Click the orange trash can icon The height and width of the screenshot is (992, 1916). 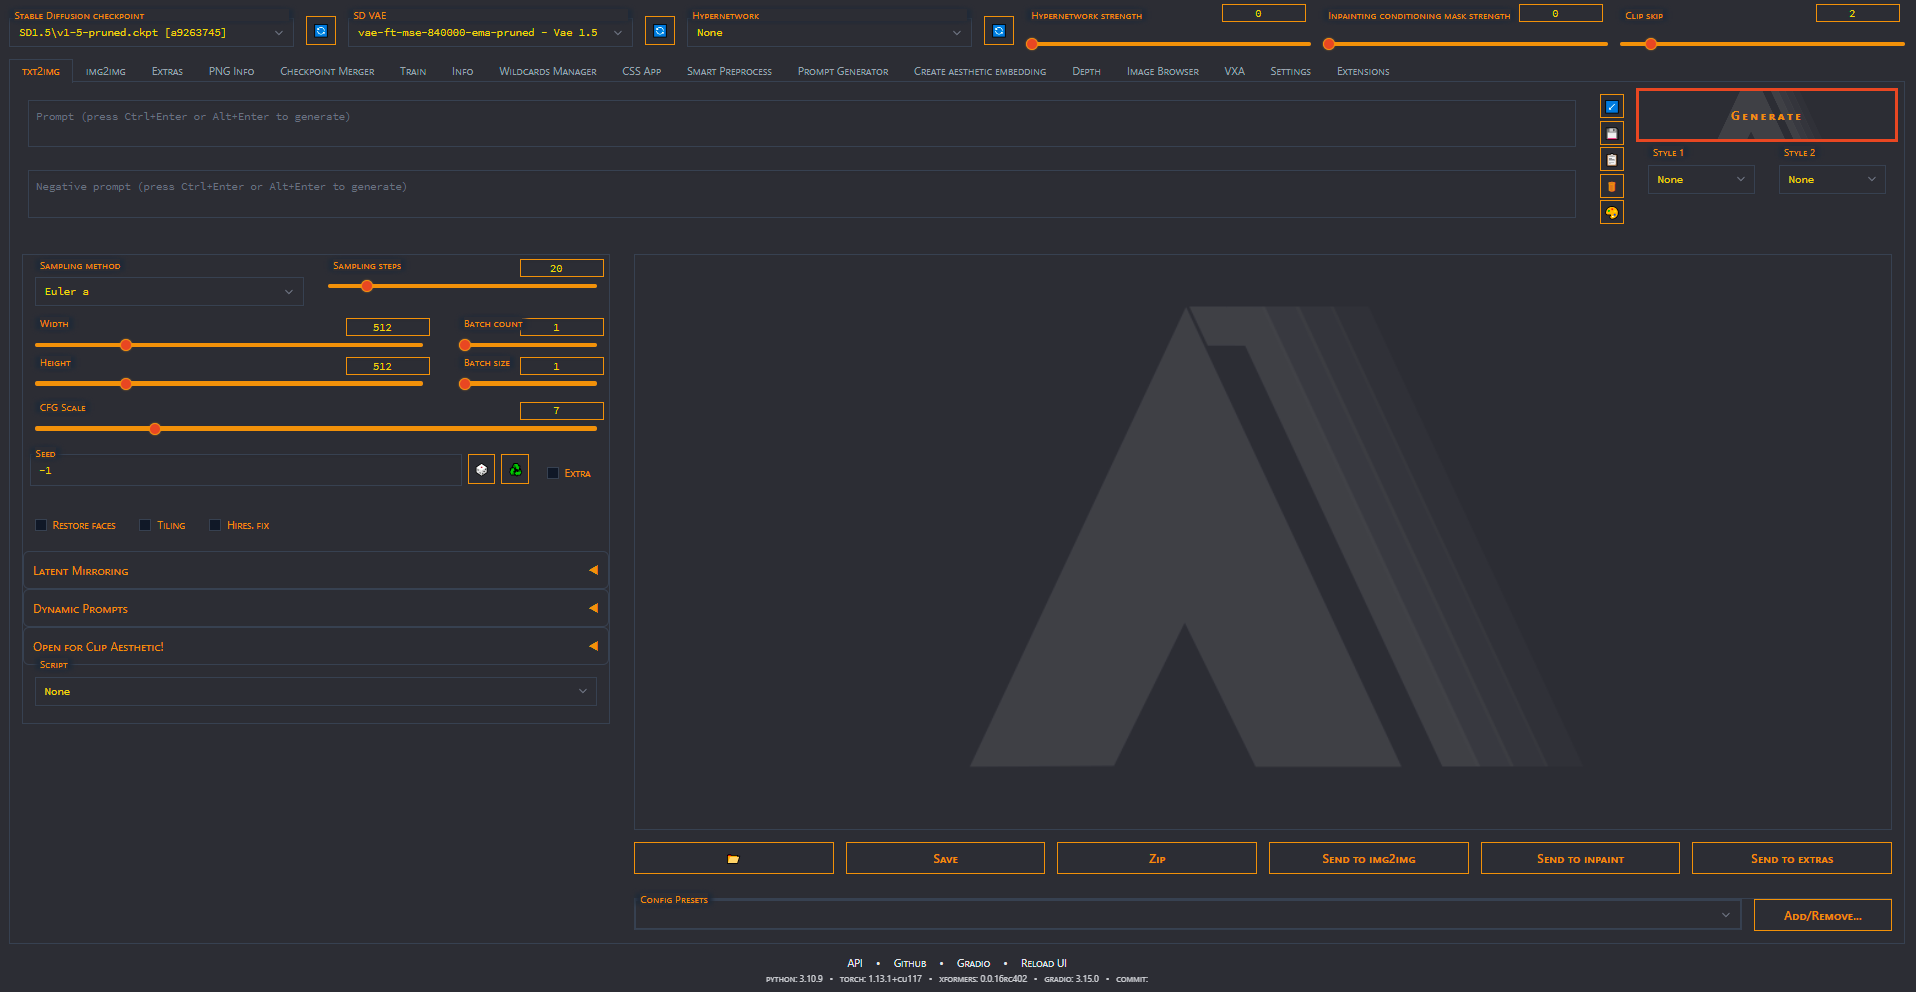pyautogui.click(x=1612, y=186)
